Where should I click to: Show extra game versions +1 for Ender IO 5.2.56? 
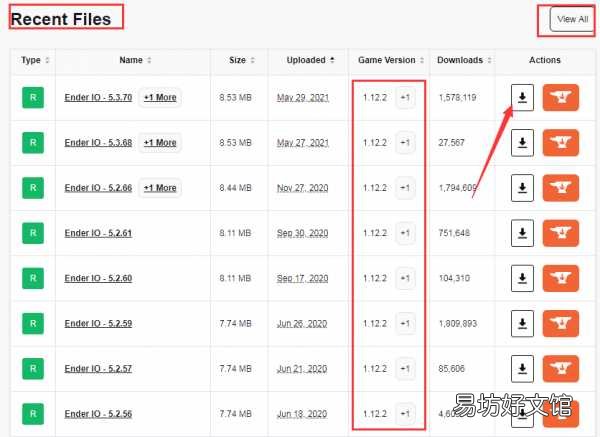(405, 414)
